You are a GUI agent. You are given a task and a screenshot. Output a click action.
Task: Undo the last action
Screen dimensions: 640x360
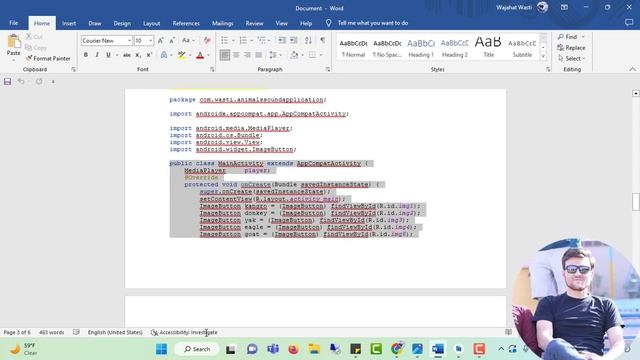[20, 82]
